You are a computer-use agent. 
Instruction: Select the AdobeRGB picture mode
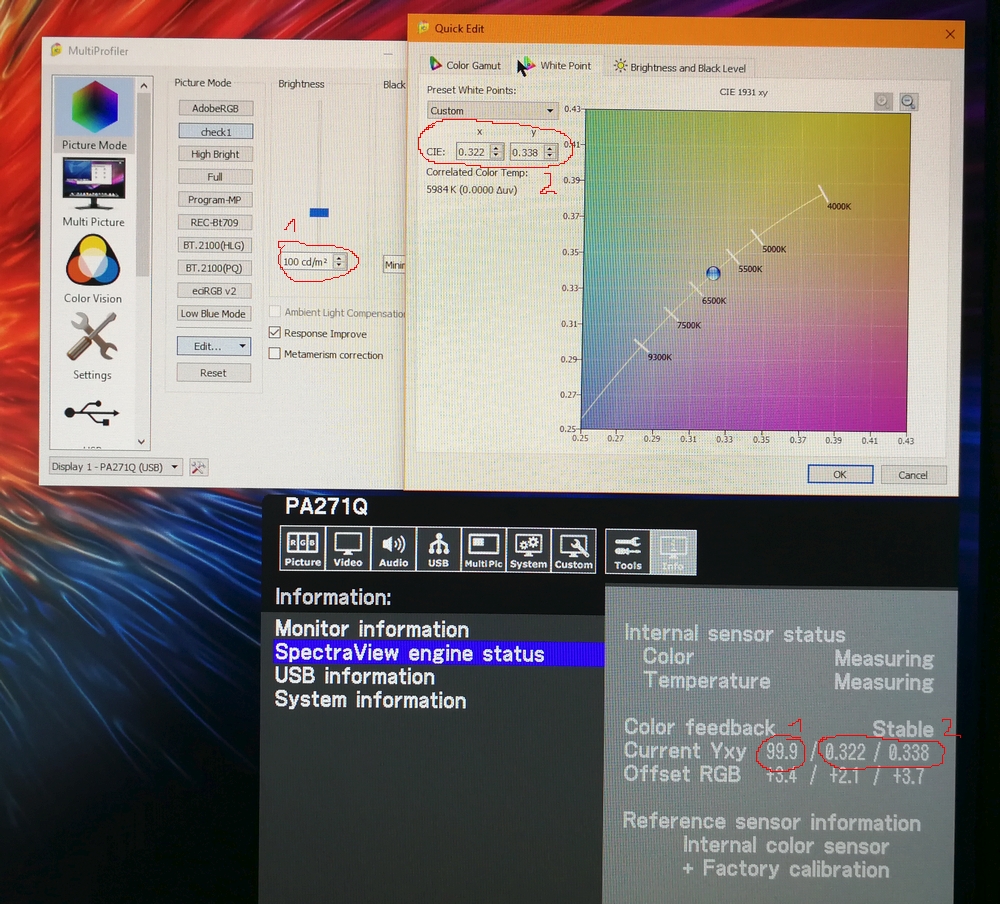[x=215, y=108]
